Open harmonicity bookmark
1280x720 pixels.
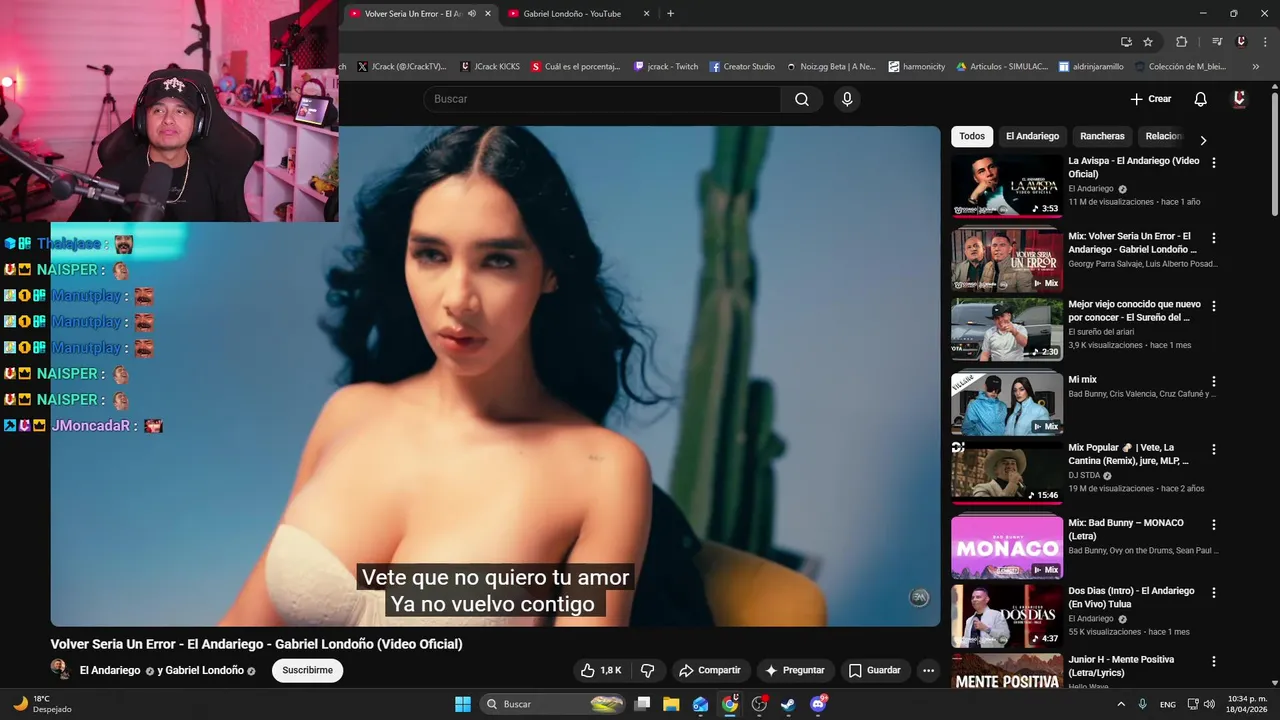click(x=917, y=67)
